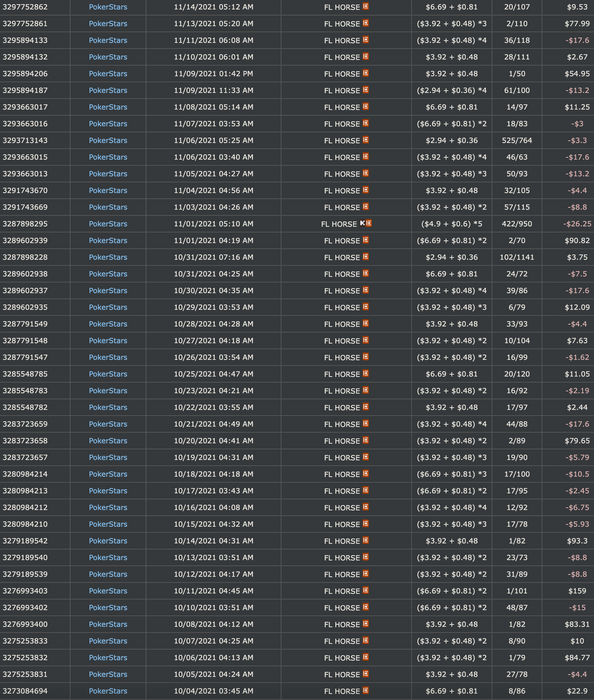Select tournament ID 3285548783
The height and width of the screenshot is (700, 594).
[25, 391]
